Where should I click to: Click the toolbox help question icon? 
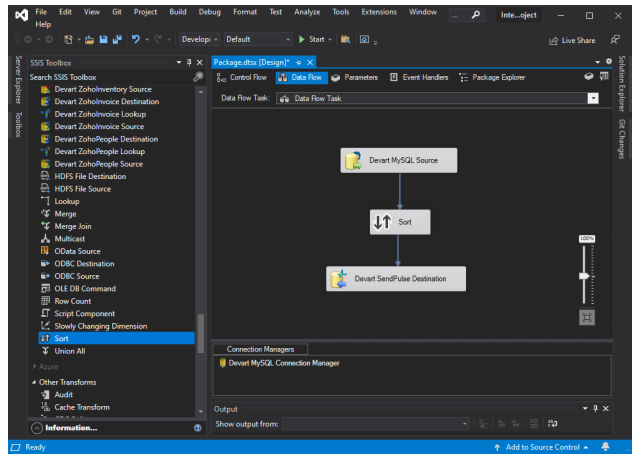pos(198,428)
